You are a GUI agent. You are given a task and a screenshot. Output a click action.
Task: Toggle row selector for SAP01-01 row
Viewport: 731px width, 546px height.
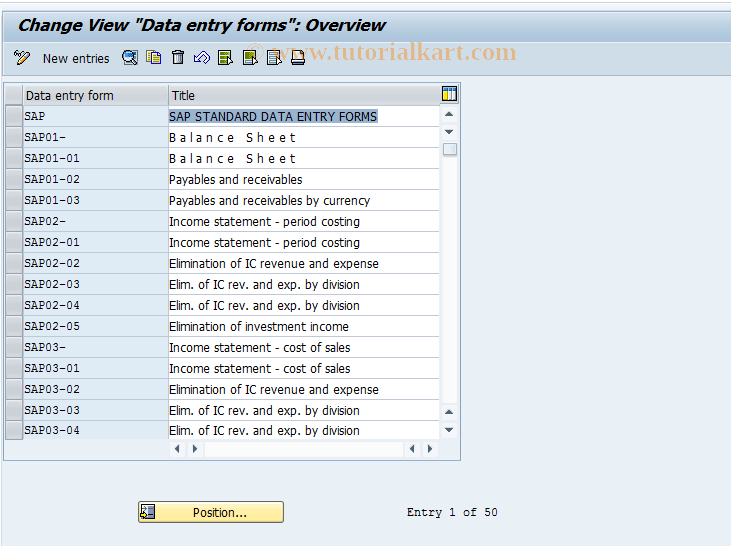14,158
